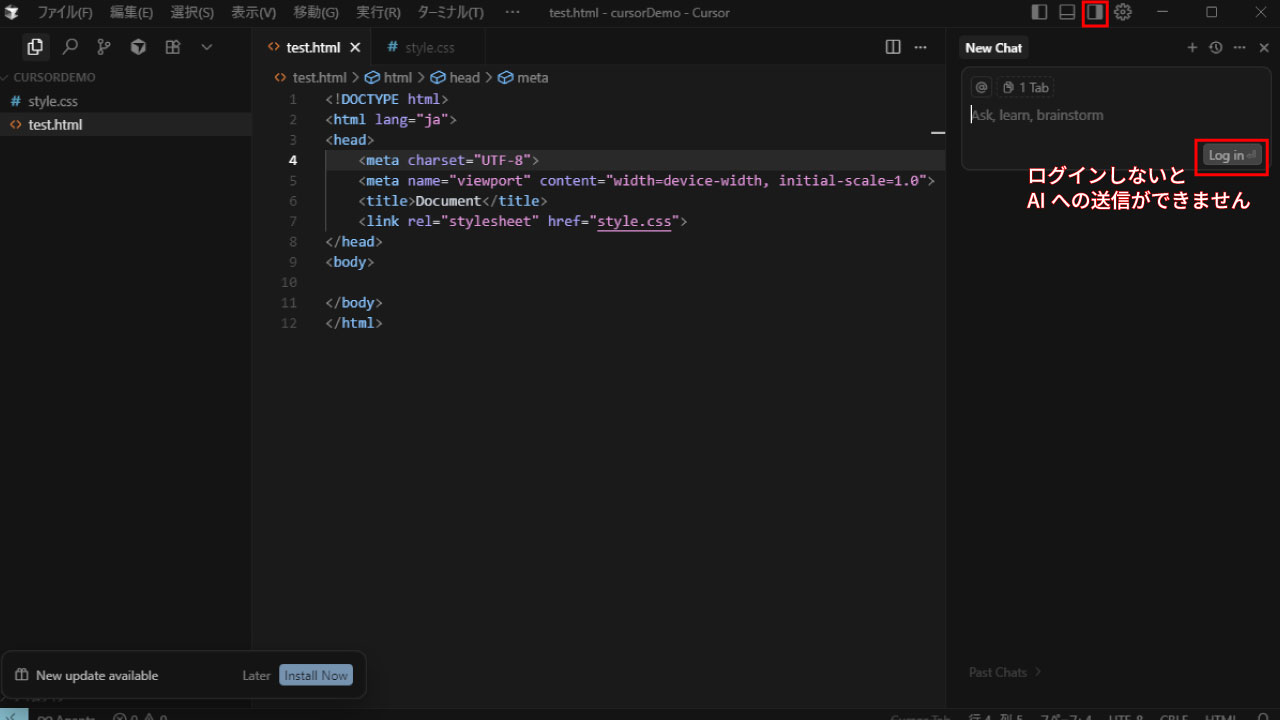
Task: Open the editor's more actions ellipsis
Action: point(921,47)
